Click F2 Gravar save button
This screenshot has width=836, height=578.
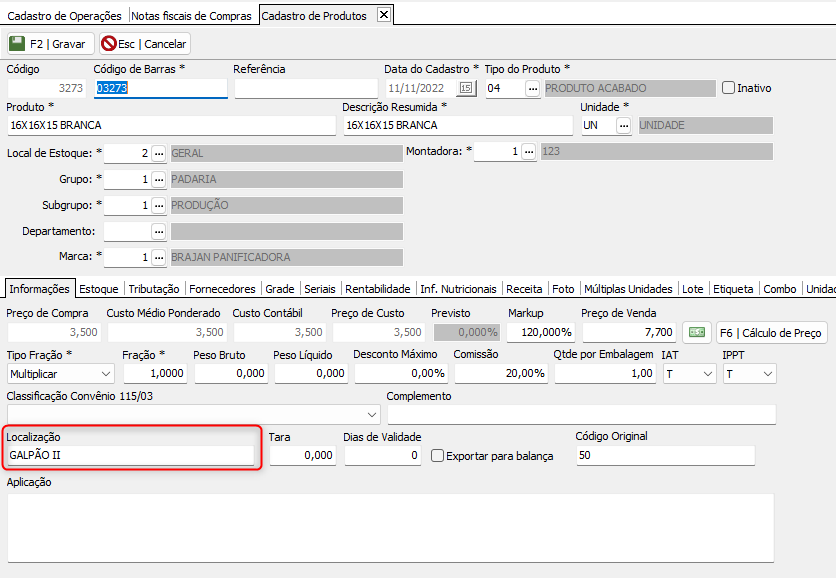click(x=50, y=44)
